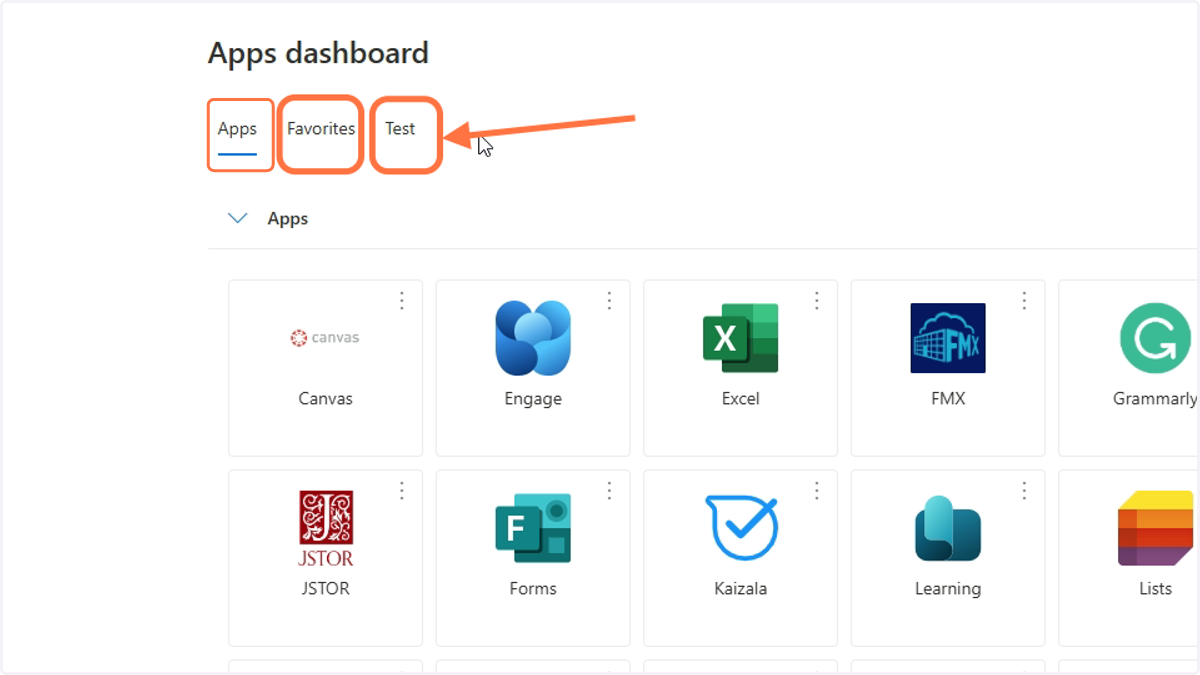Open the Excel app icon
1200x675 pixels.
click(x=740, y=338)
